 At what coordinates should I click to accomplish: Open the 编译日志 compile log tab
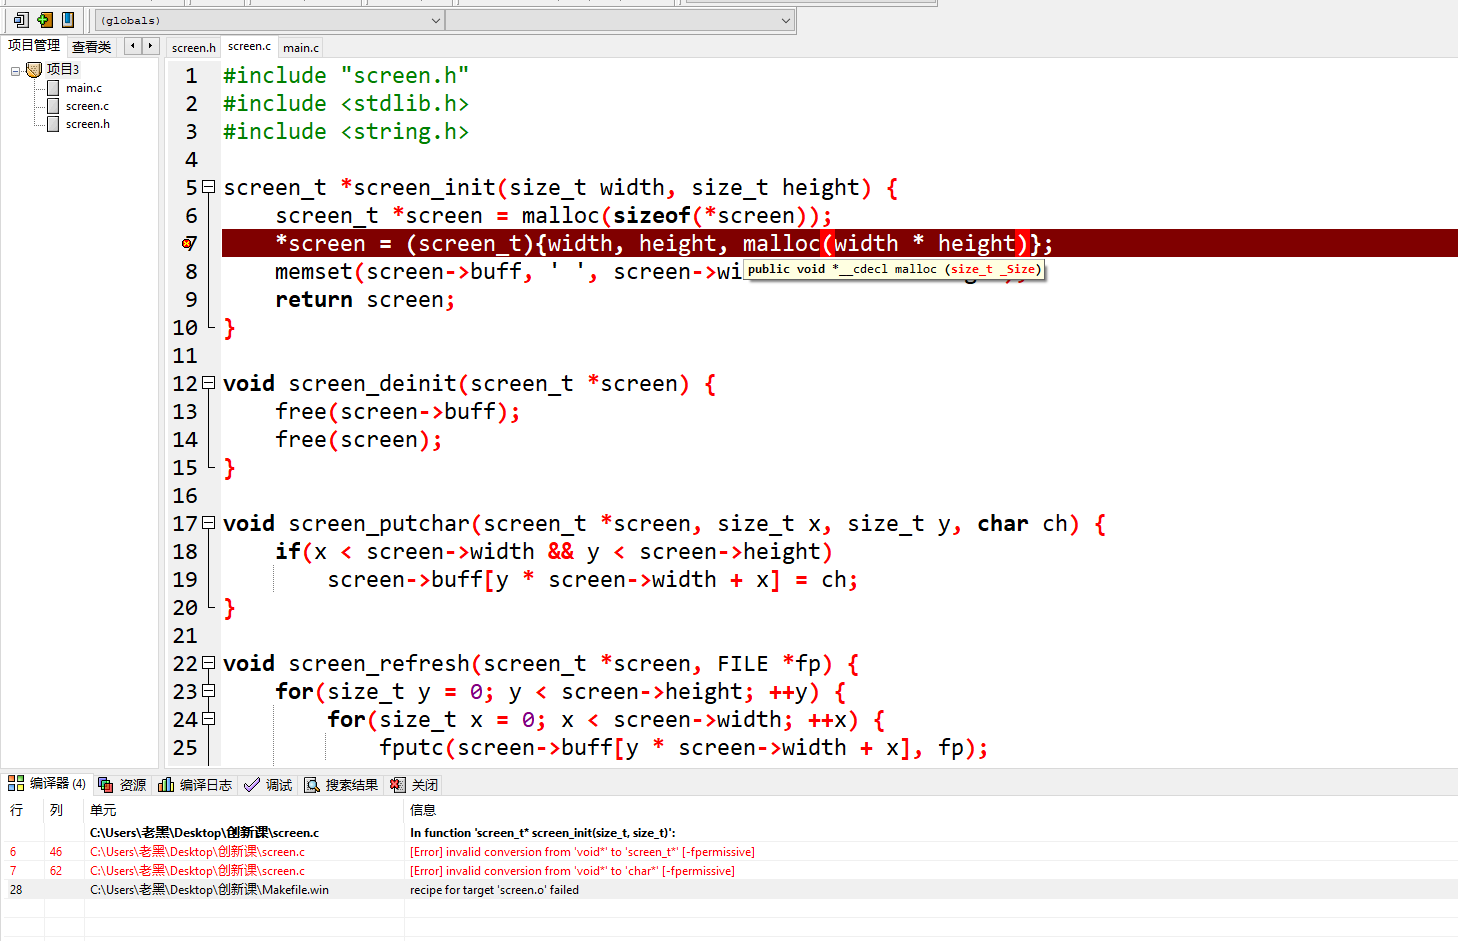195,785
